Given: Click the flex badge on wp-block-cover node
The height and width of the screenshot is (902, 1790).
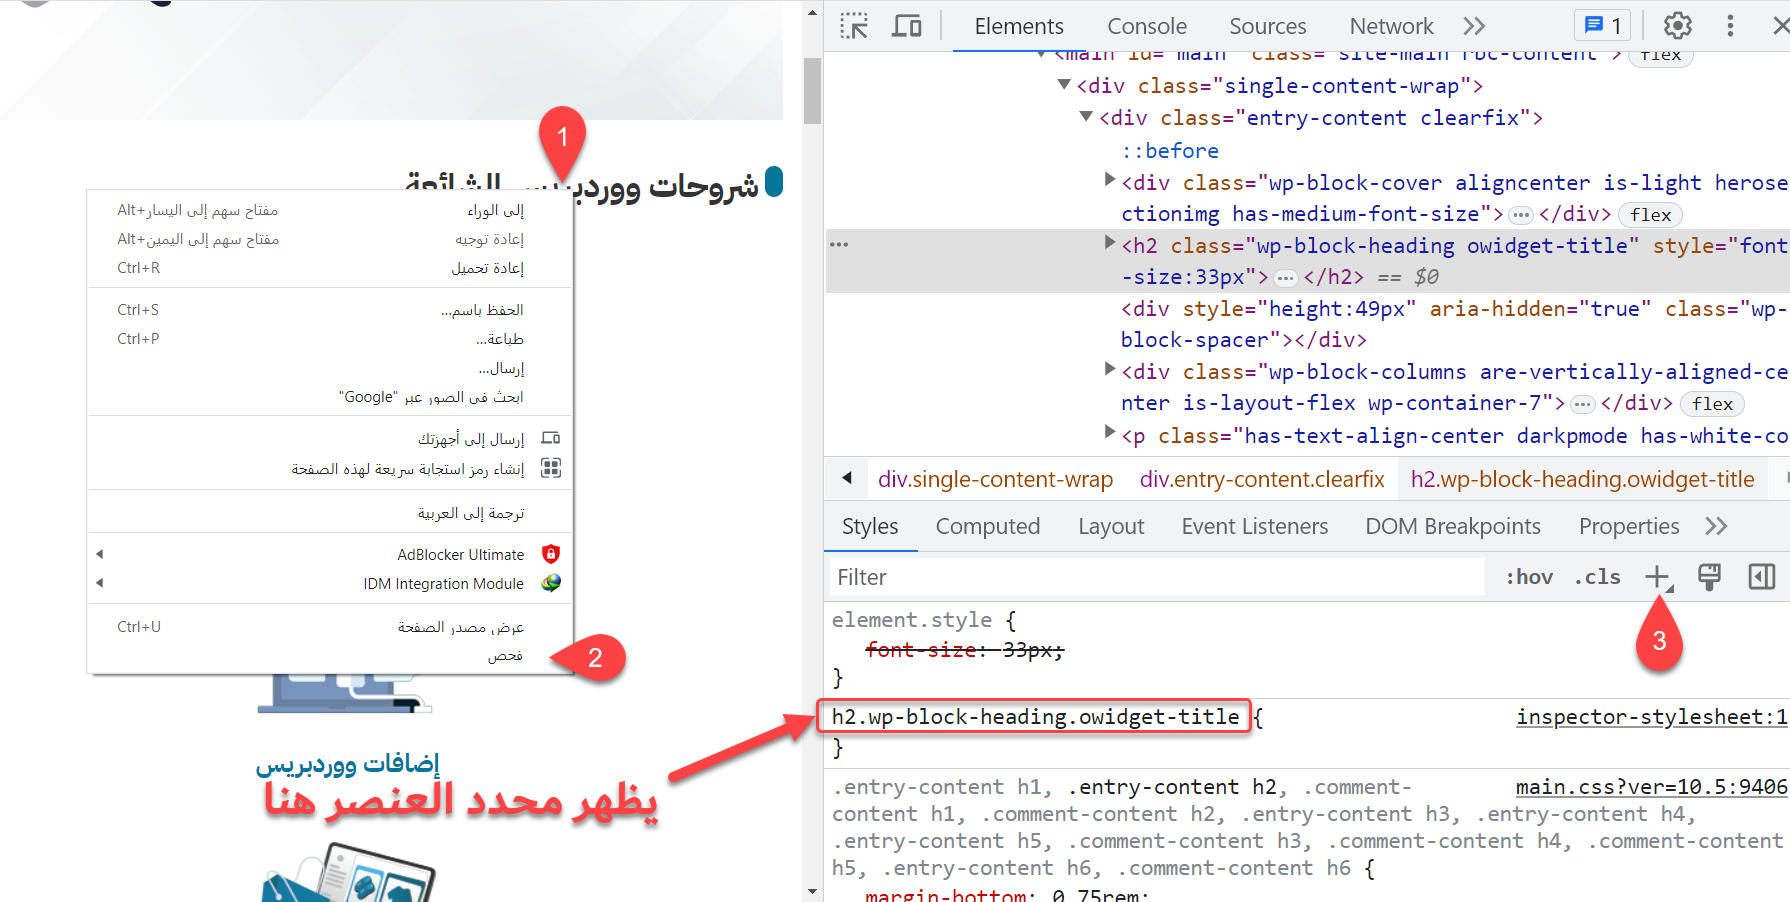Looking at the screenshot, I should tap(1651, 214).
